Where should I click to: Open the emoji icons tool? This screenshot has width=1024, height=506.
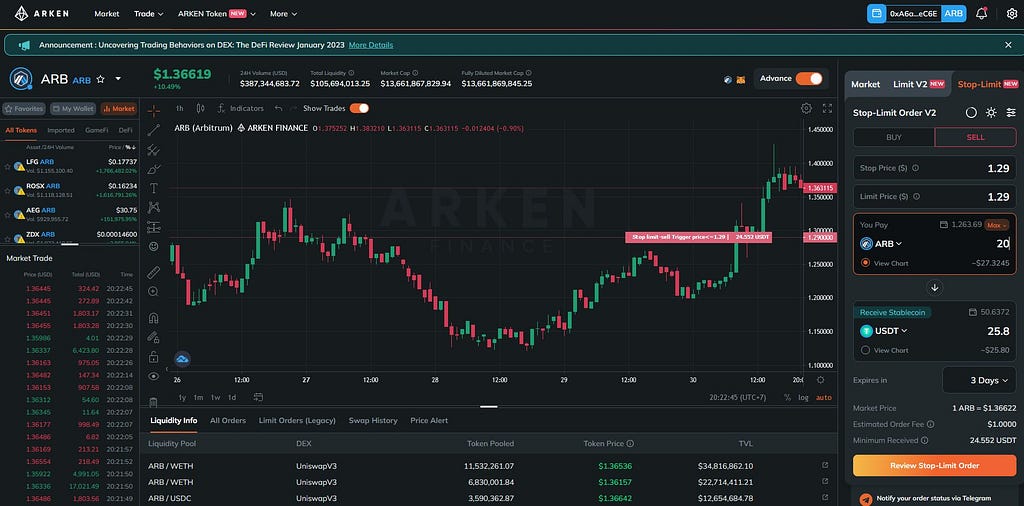tap(153, 246)
